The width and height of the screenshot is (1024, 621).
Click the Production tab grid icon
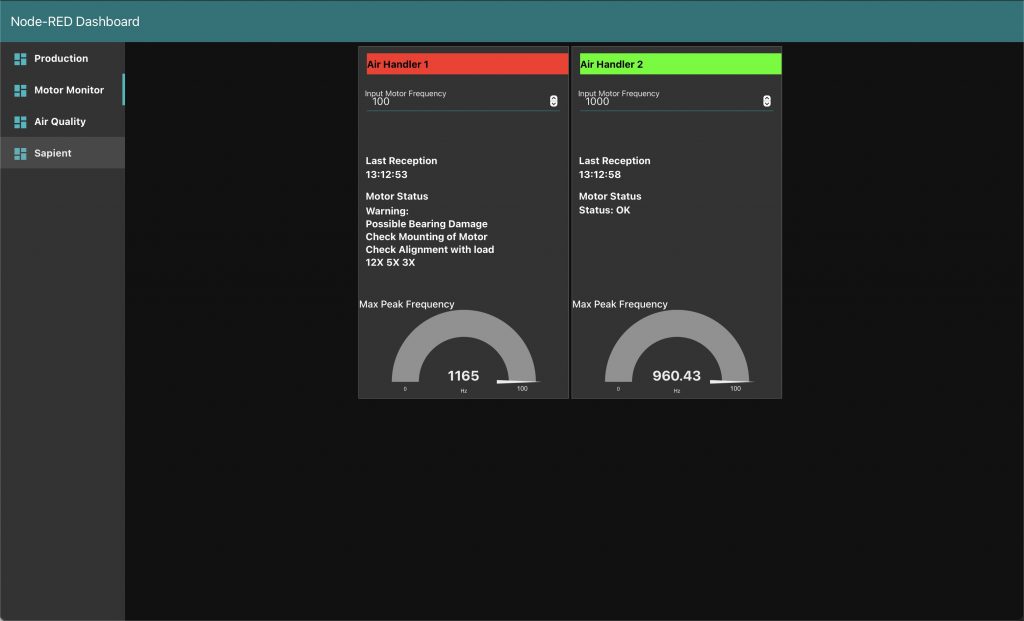[20, 59]
